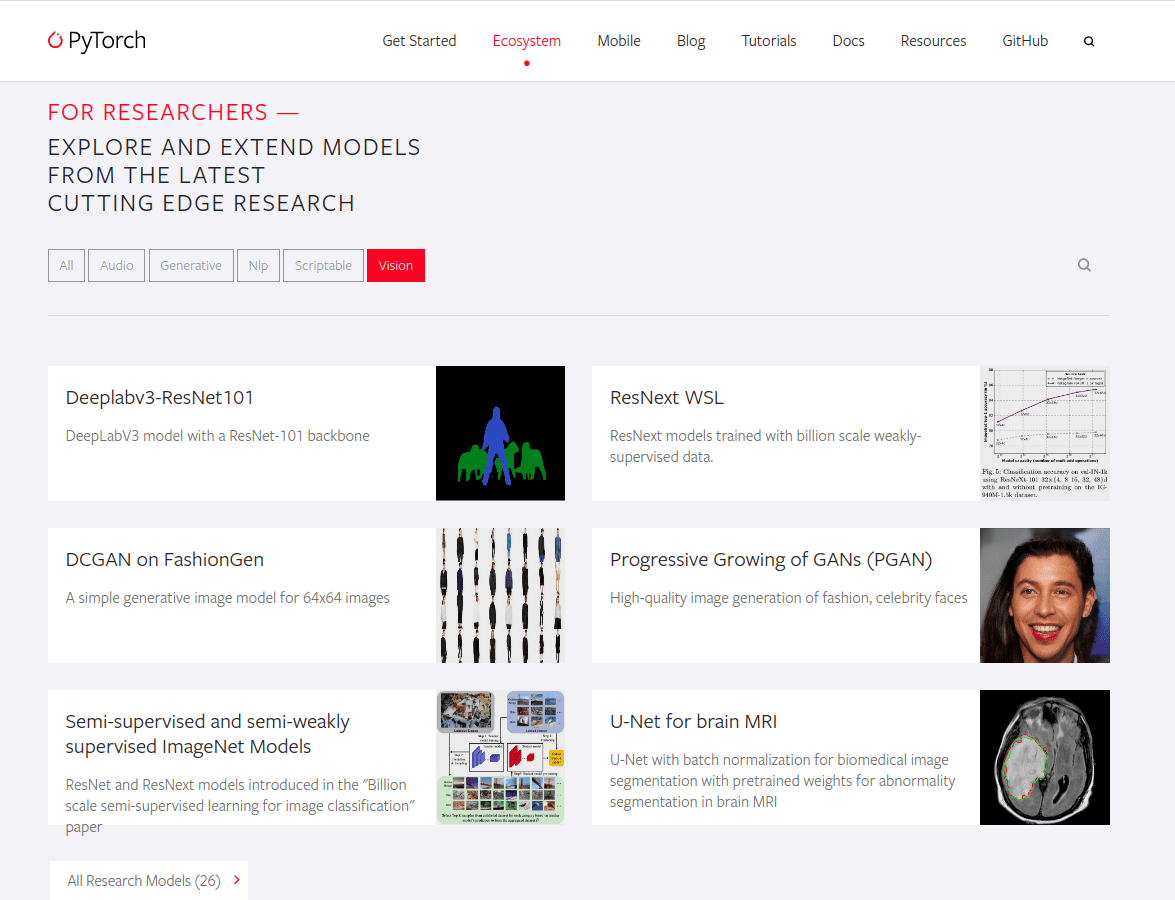Click 'ResNet and ResNext models introduced' description

pos(240,806)
